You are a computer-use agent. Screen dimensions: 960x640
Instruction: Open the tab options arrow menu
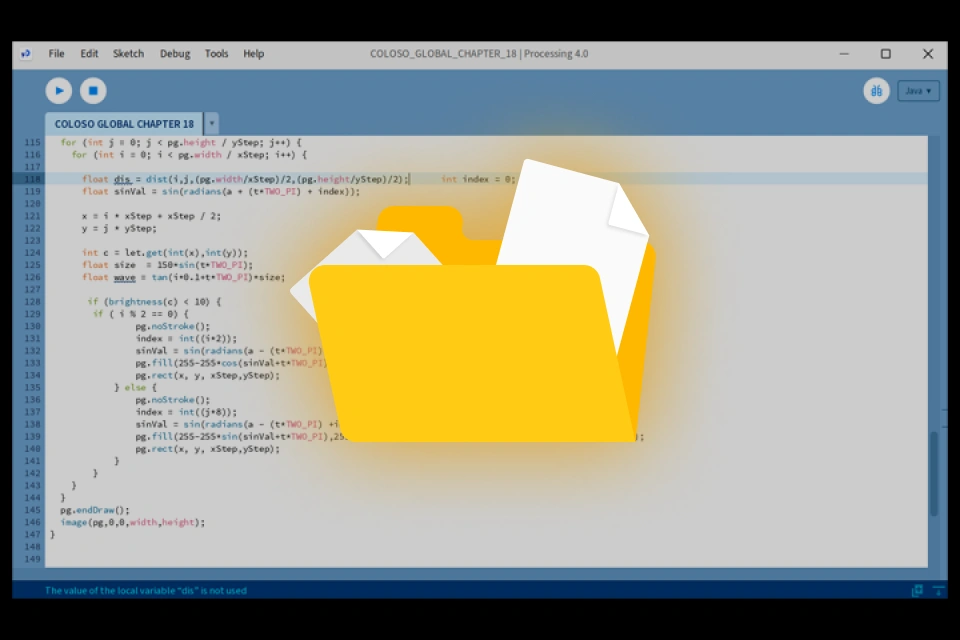(211, 124)
